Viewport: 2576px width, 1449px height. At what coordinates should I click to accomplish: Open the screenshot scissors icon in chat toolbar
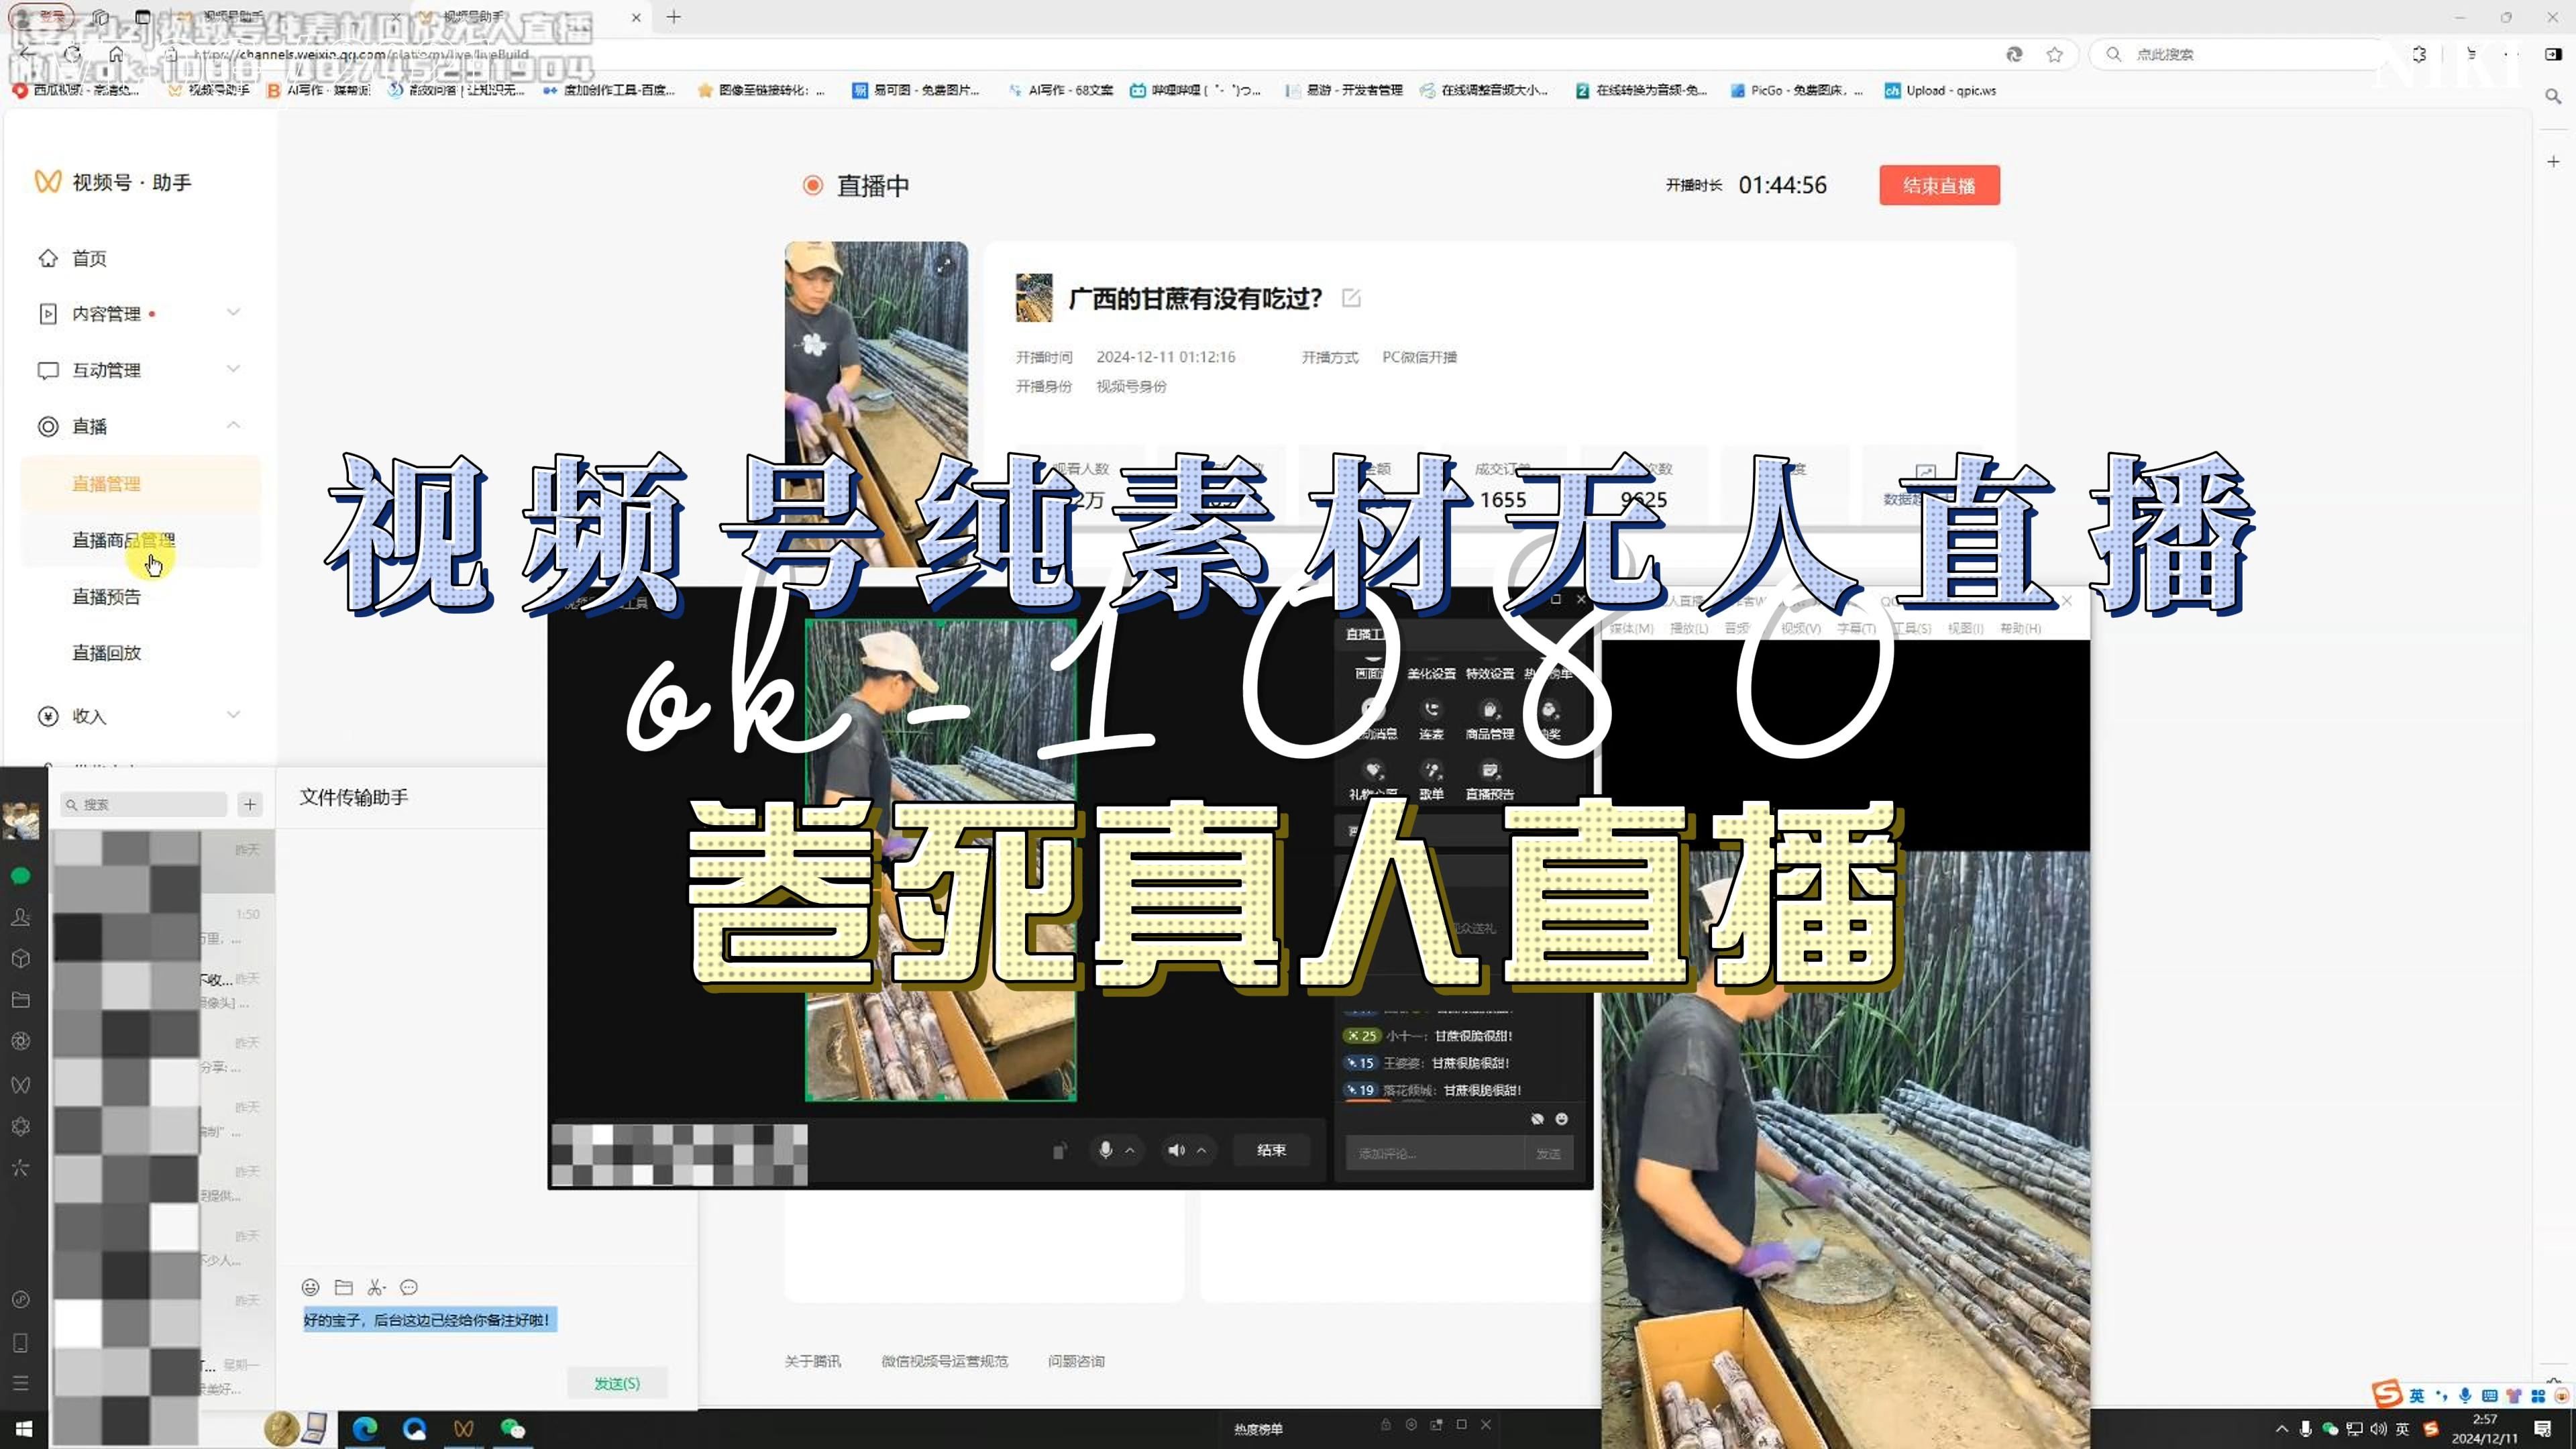376,1288
